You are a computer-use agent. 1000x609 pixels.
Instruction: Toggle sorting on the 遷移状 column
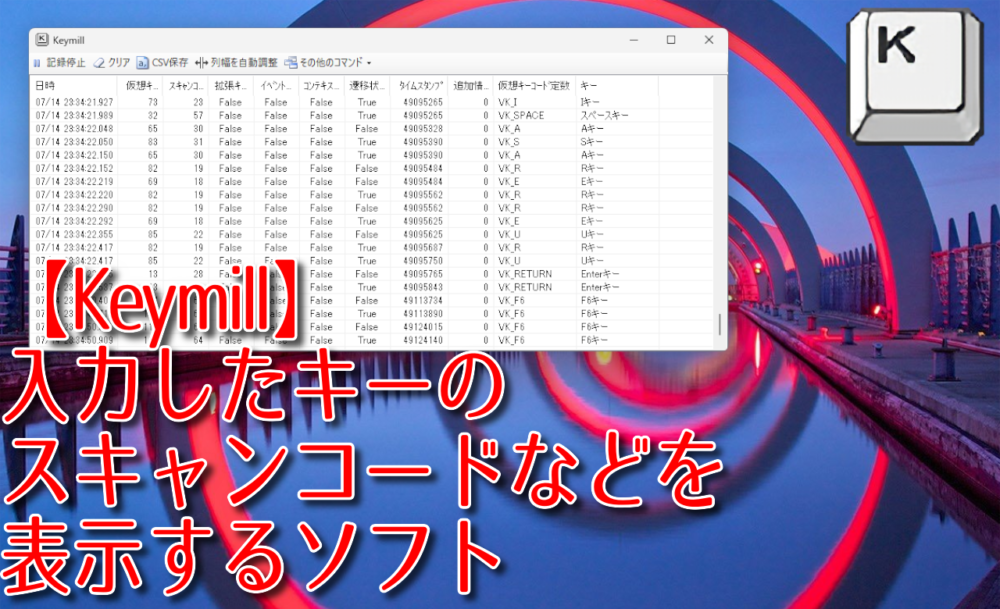coord(368,84)
